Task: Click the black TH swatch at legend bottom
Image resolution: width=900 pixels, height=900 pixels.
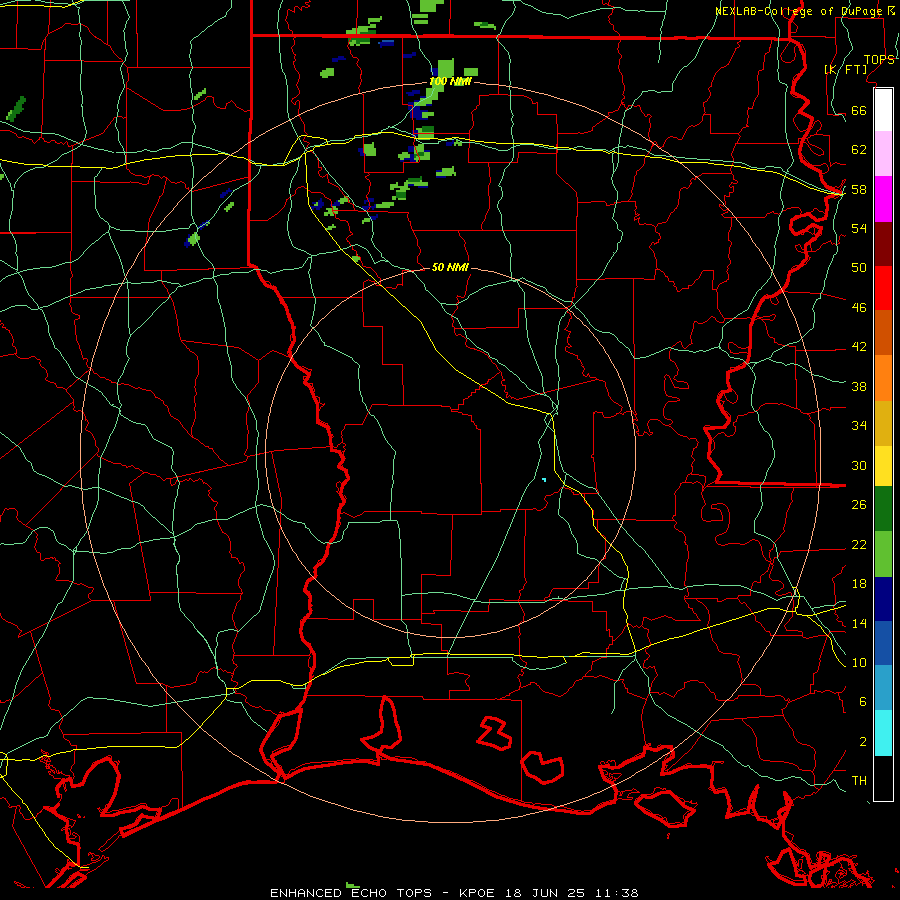Action: [883, 778]
